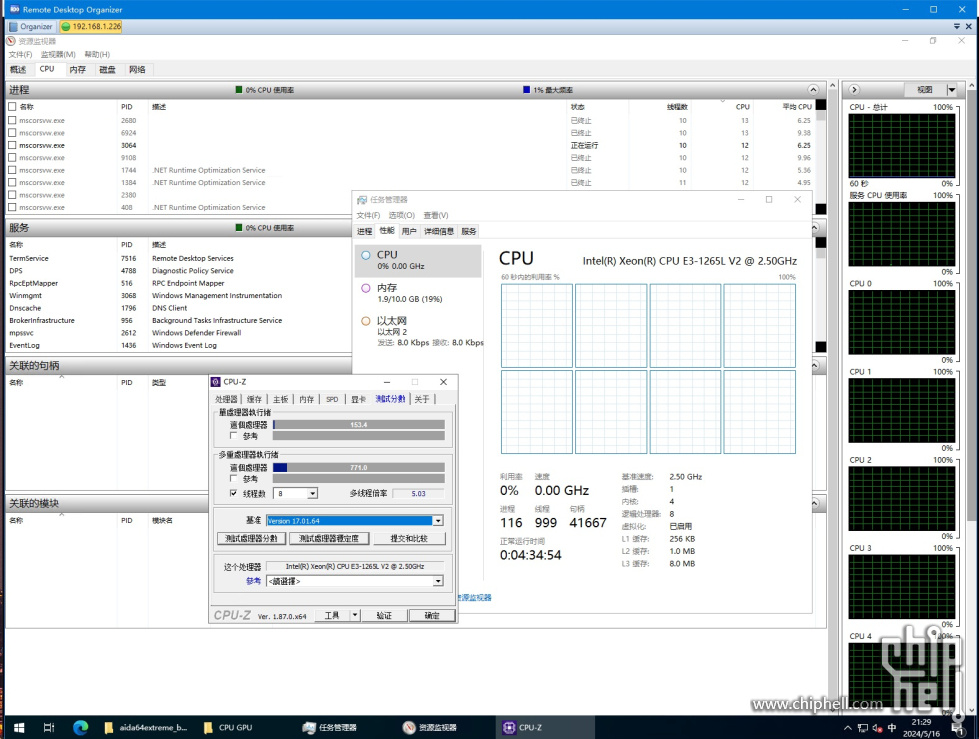Click Task Manager title bar icon

point(362,200)
